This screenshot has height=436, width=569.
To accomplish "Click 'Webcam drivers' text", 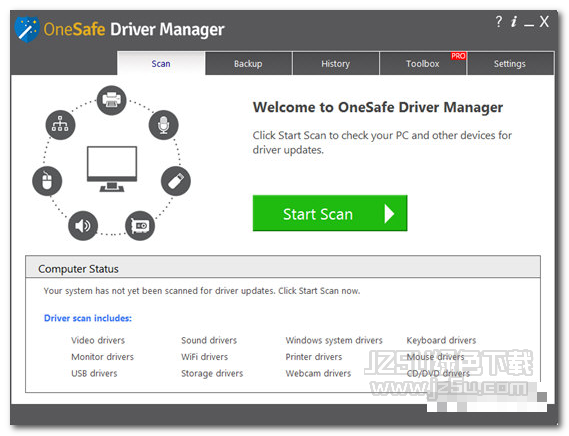I will 318,373.
